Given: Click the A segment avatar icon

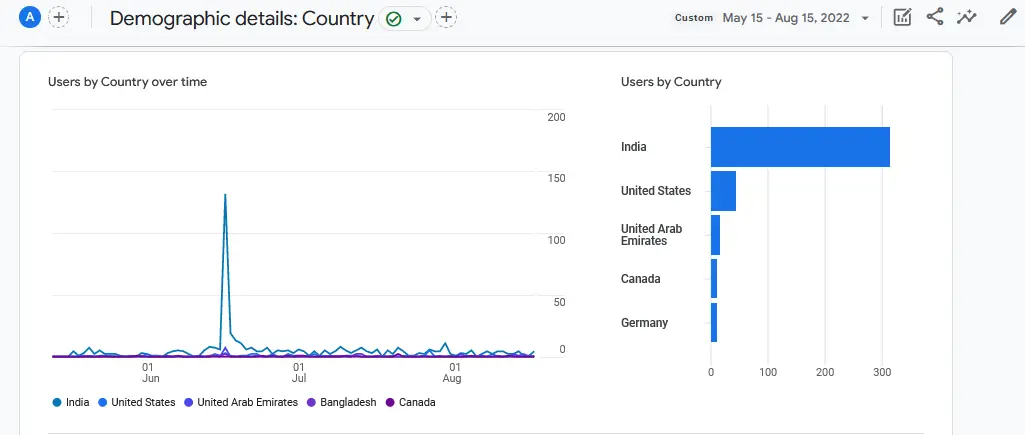Looking at the screenshot, I should click(30, 18).
